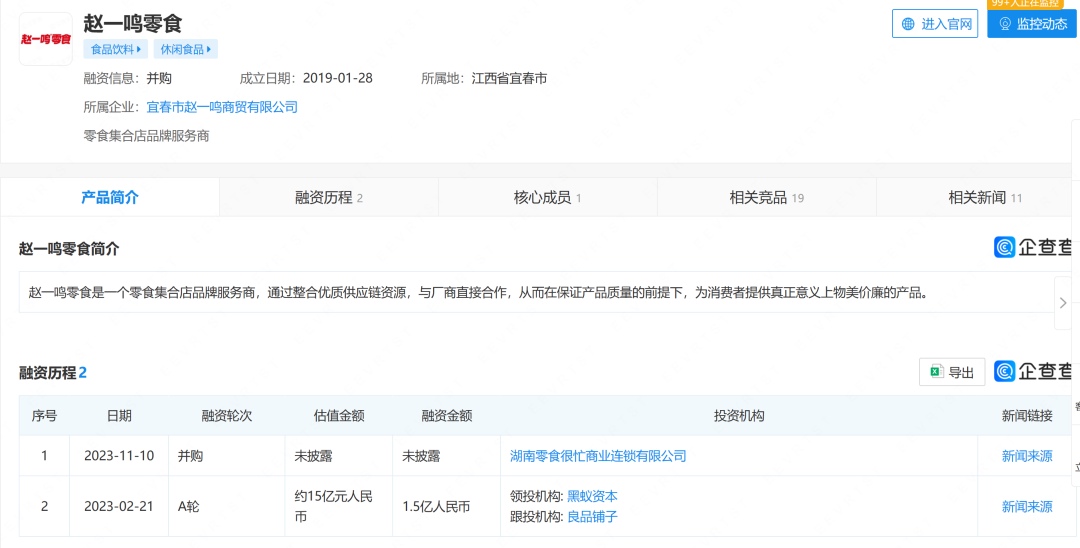Open company link 宜春市赵一鸣商贸有限公司
The image size is (1080, 548).
(222, 107)
